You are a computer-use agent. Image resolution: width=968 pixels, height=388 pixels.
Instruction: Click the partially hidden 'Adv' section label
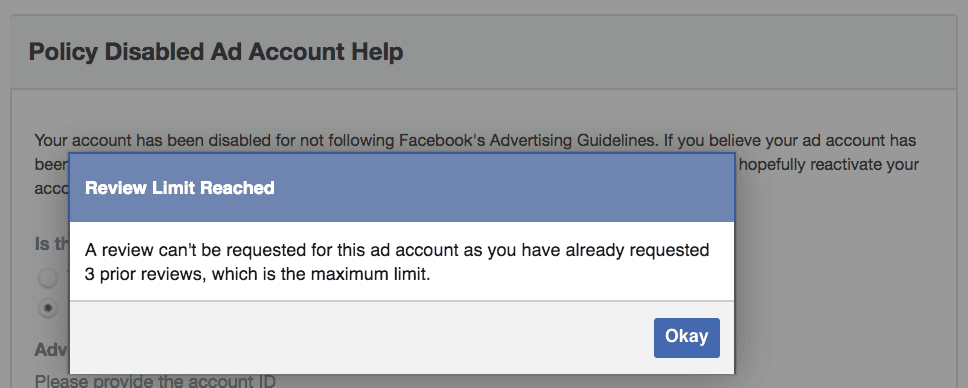pos(52,350)
